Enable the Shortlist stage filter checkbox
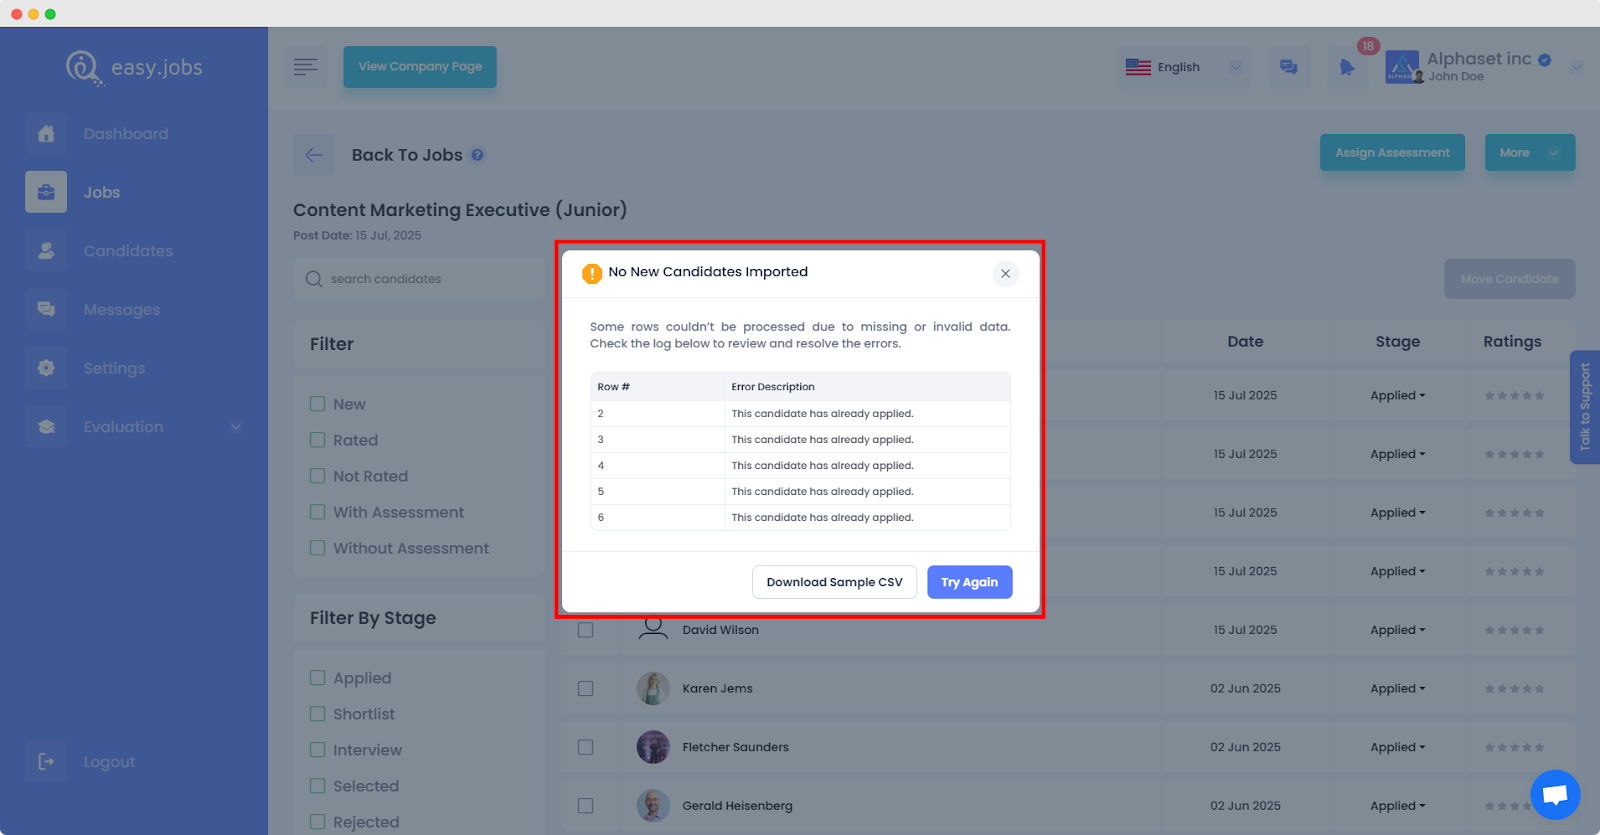Viewport: 1600px width, 835px height. coord(318,714)
